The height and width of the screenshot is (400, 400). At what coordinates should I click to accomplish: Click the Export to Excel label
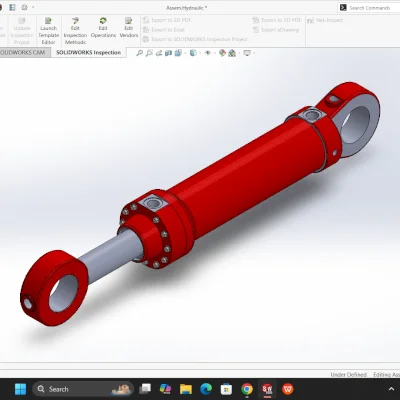[168, 30]
